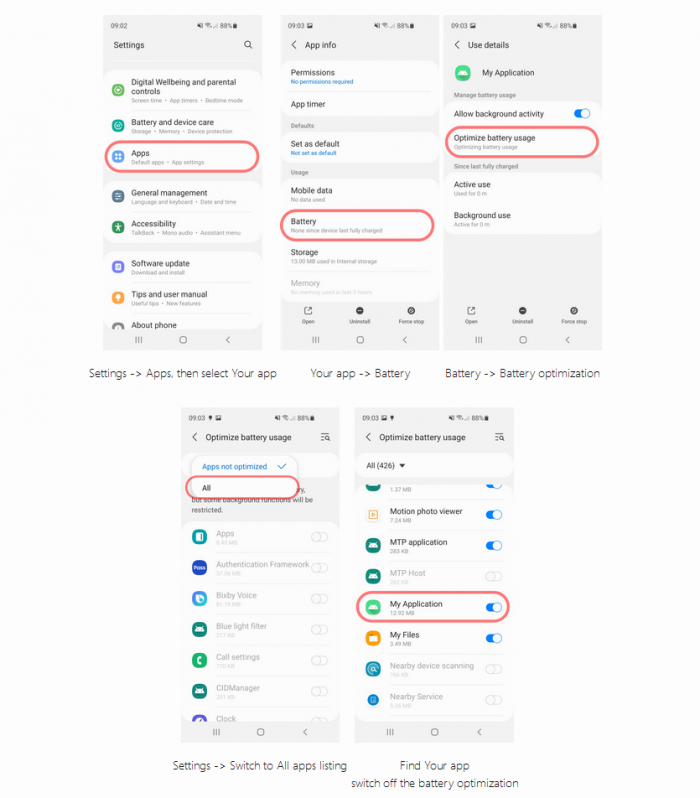The image size is (700, 798).
Task: Tap the Force stop icon on Use details screen
Action: (x=574, y=310)
